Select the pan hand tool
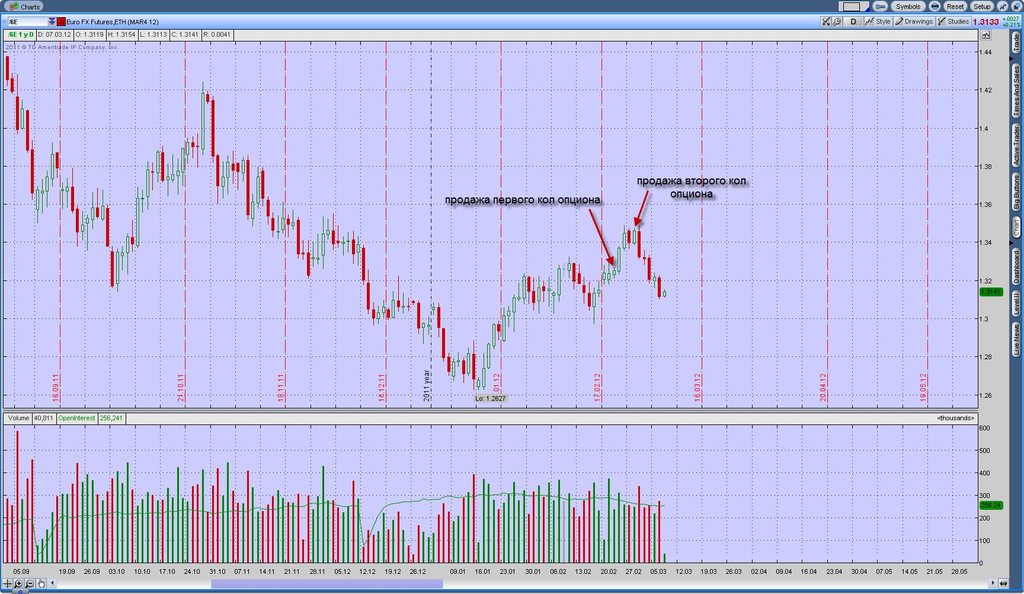This screenshot has width=1024, height=594. (41, 584)
